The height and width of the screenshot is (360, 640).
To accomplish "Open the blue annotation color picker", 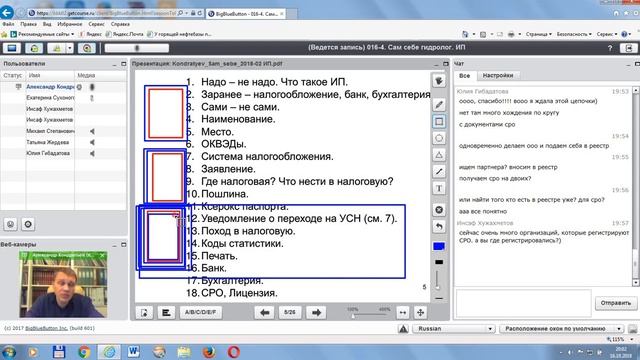I will (439, 246).
